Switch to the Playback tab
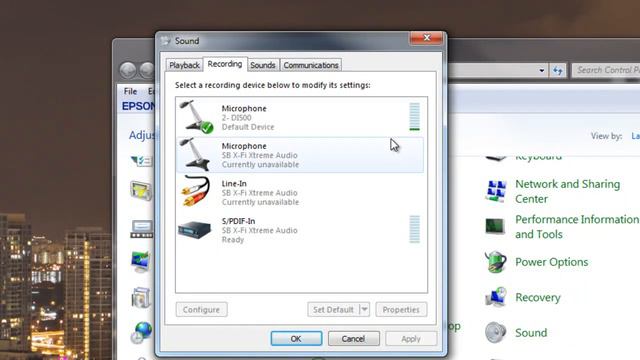The width and height of the screenshot is (640, 360). point(184,65)
